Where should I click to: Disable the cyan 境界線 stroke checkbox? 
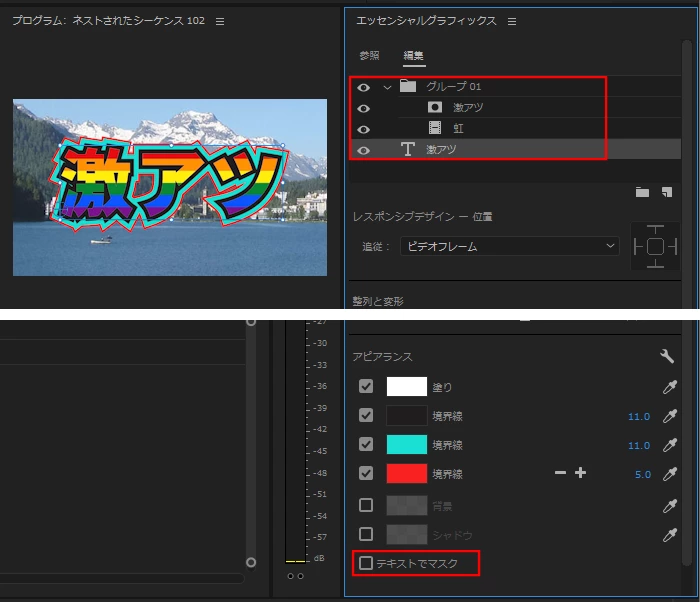coord(366,444)
